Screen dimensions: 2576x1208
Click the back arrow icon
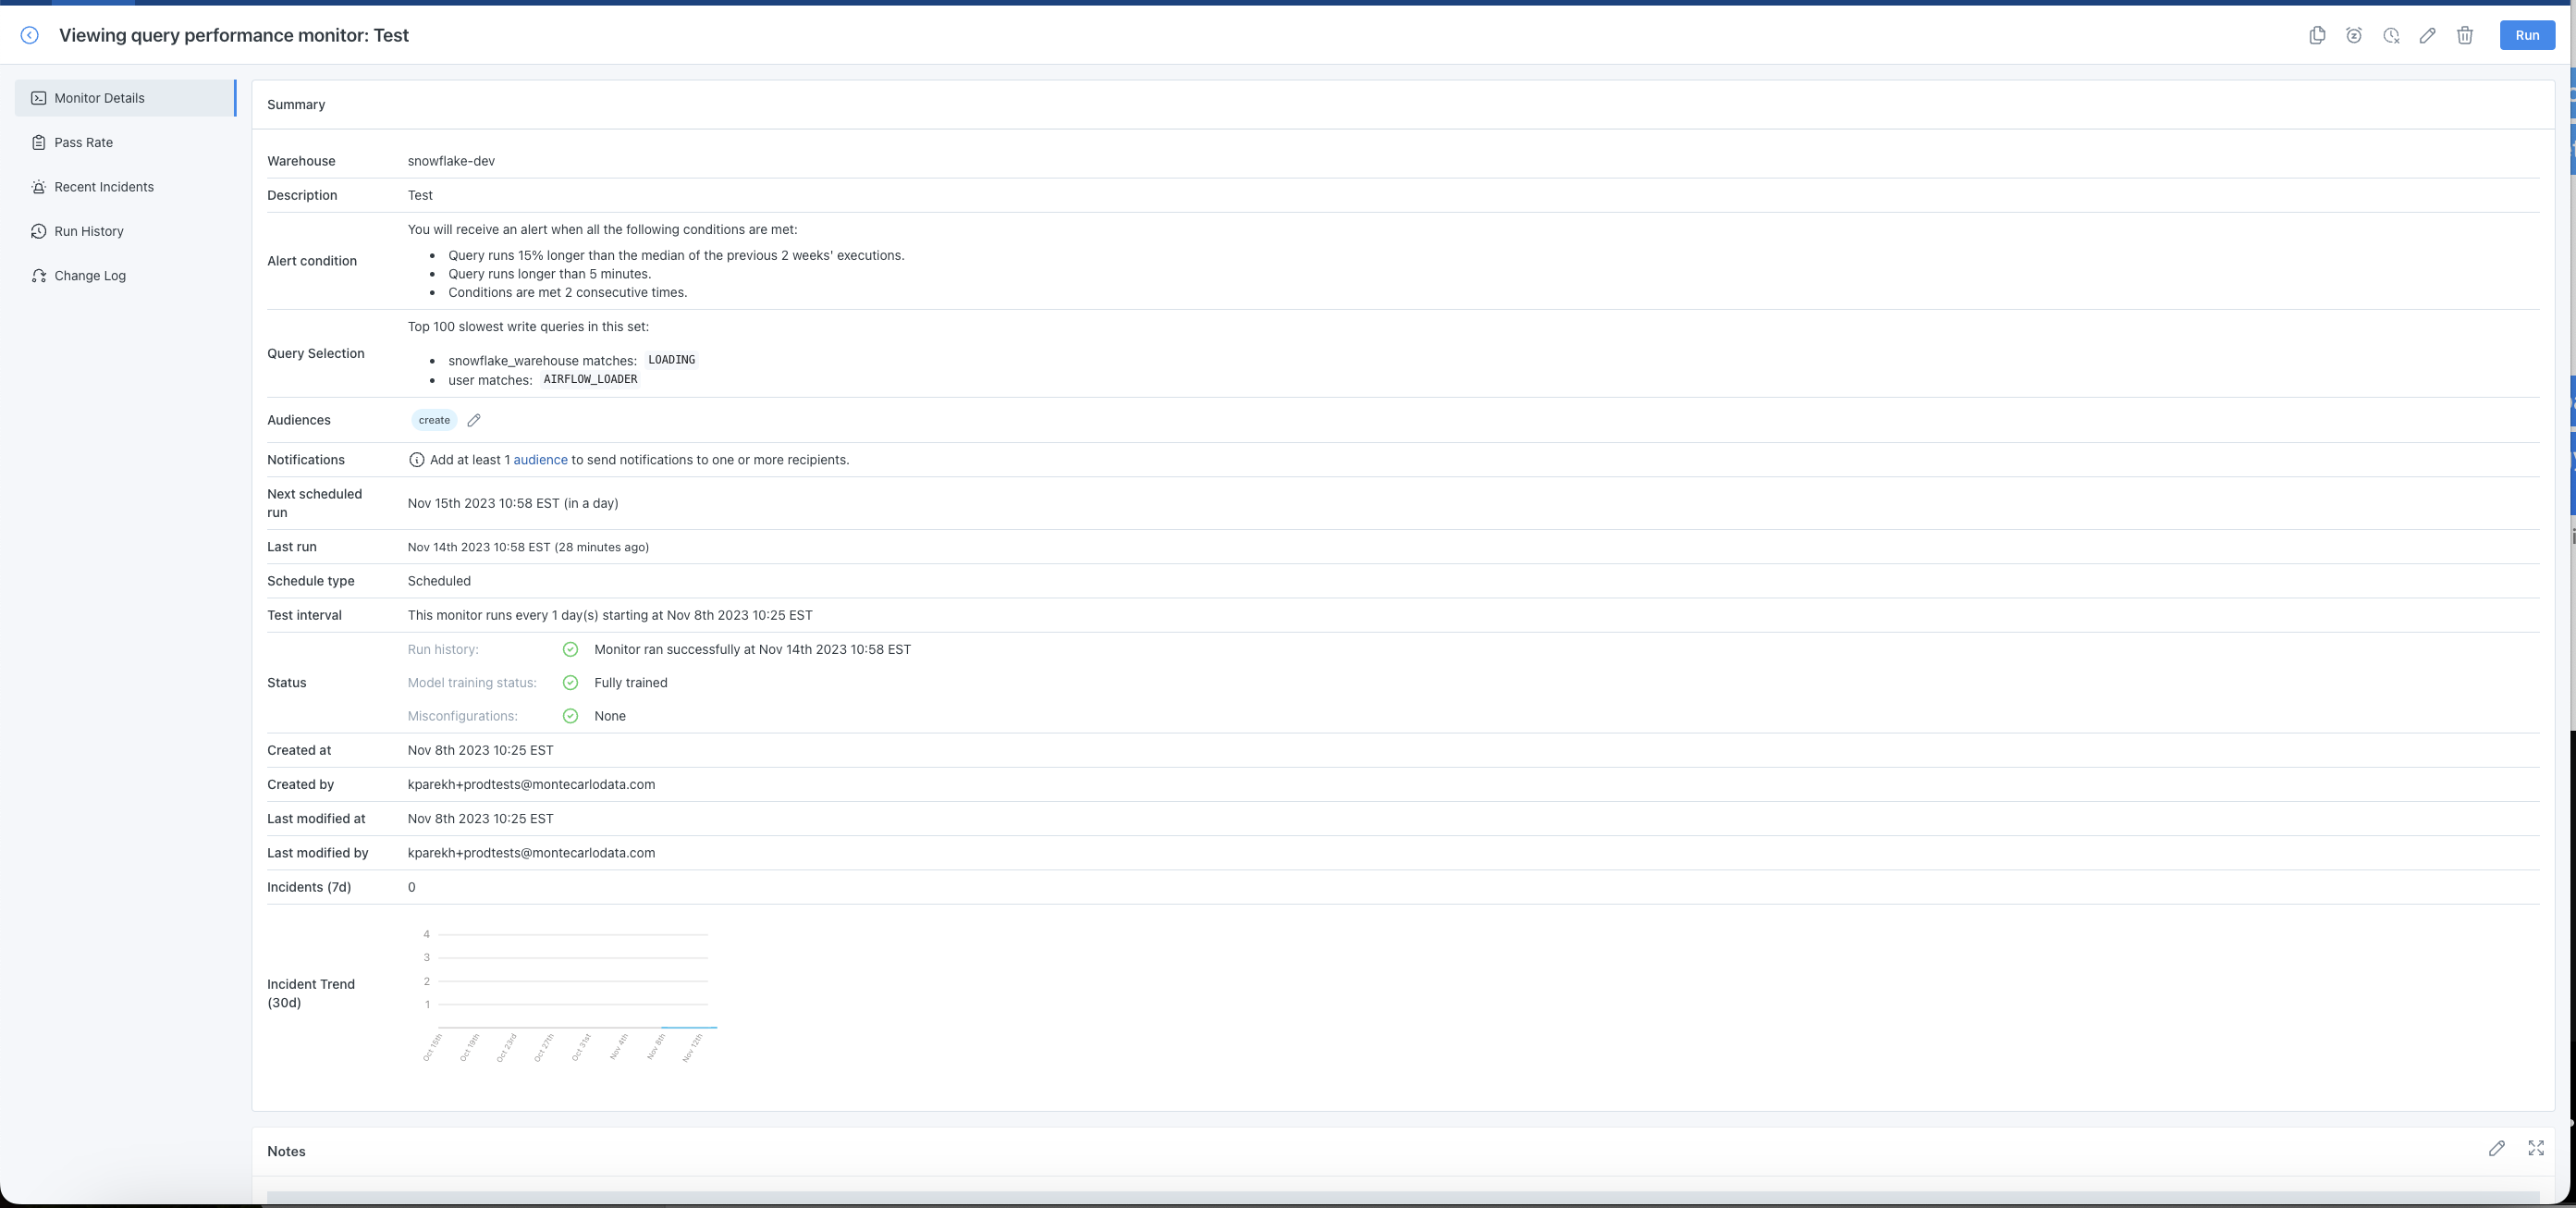click(30, 35)
